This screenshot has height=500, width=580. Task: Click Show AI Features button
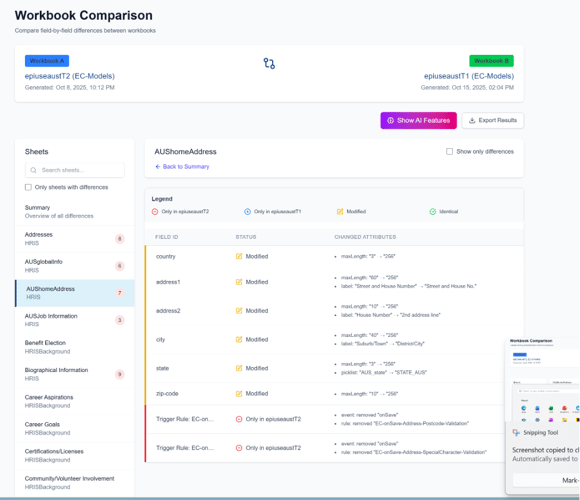(x=418, y=120)
